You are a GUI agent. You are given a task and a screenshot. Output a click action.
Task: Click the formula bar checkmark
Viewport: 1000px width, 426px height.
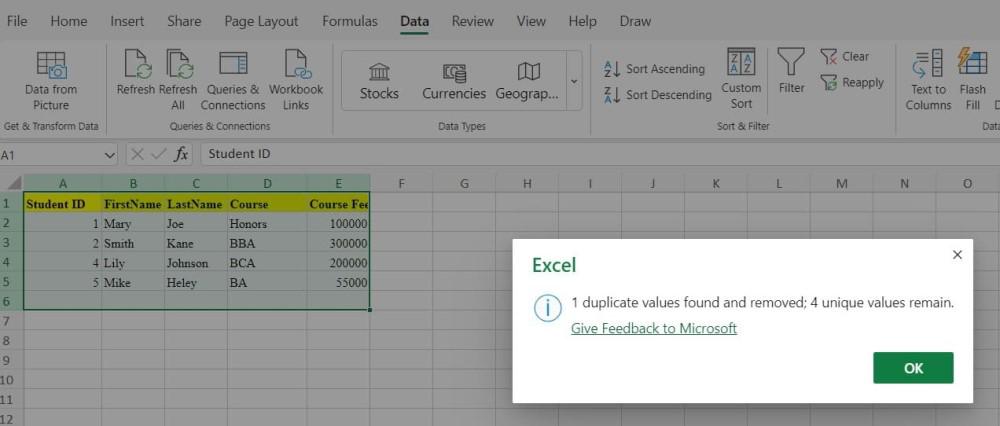point(159,154)
